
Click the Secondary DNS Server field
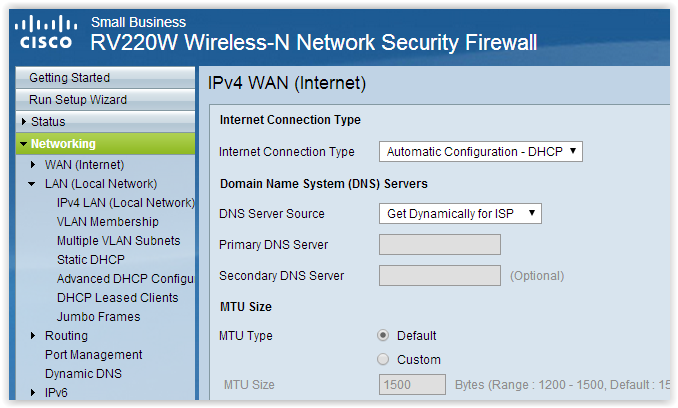[440, 276]
